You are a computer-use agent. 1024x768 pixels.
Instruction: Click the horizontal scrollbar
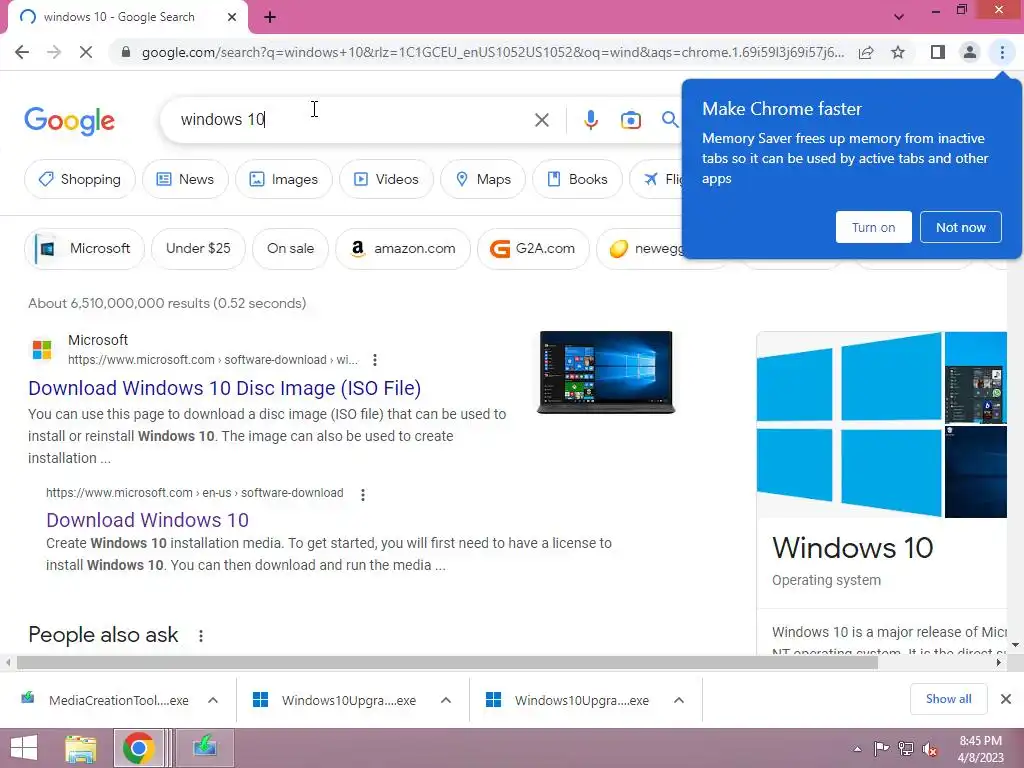click(447, 662)
